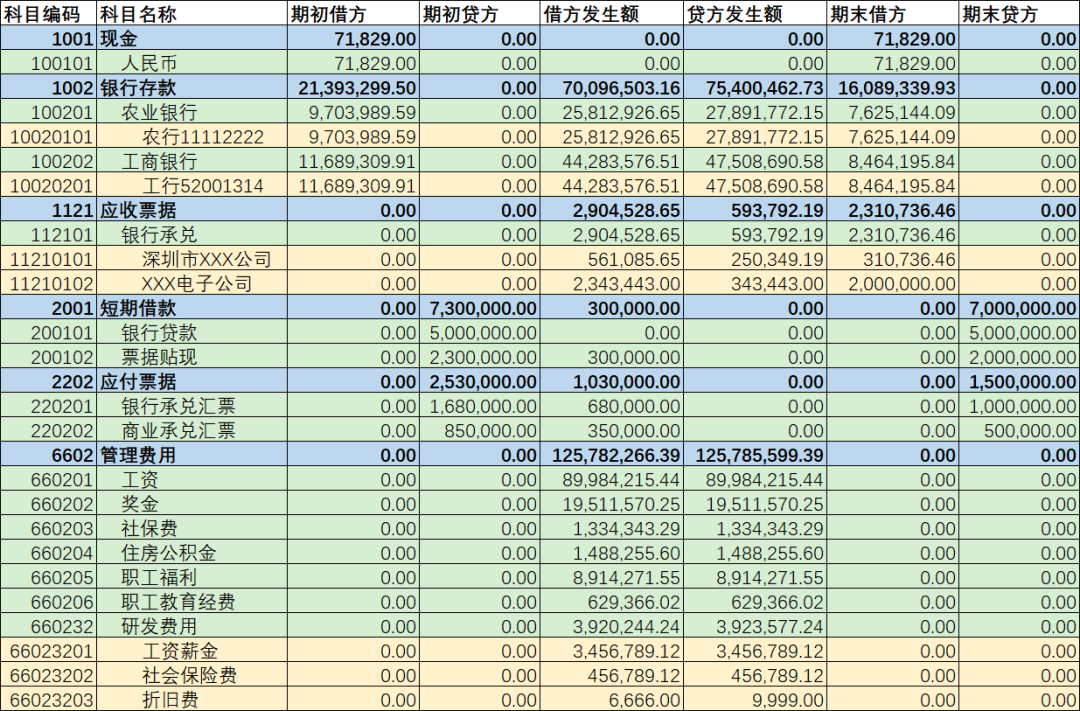Click the value 1,030,000.00
Image resolution: width=1080 pixels, height=711 pixels.
(x=612, y=381)
